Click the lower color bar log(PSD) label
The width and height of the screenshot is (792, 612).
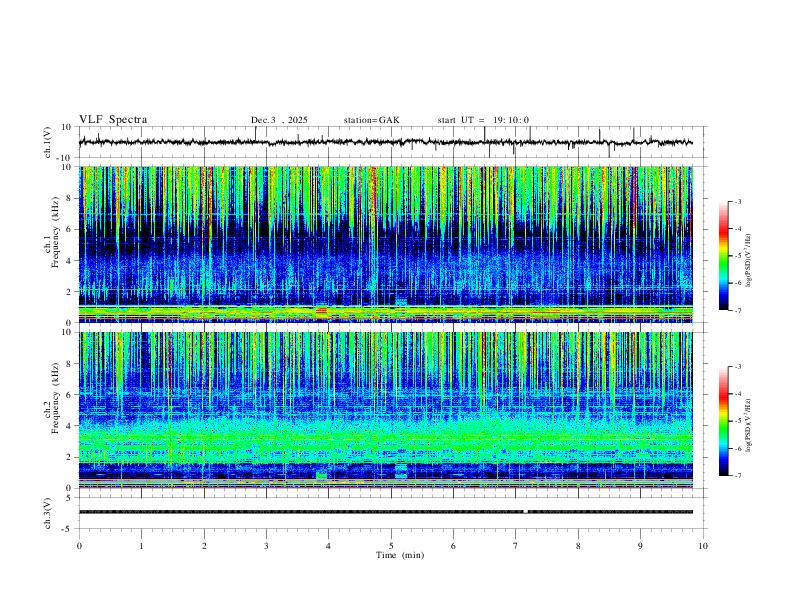[748, 426]
